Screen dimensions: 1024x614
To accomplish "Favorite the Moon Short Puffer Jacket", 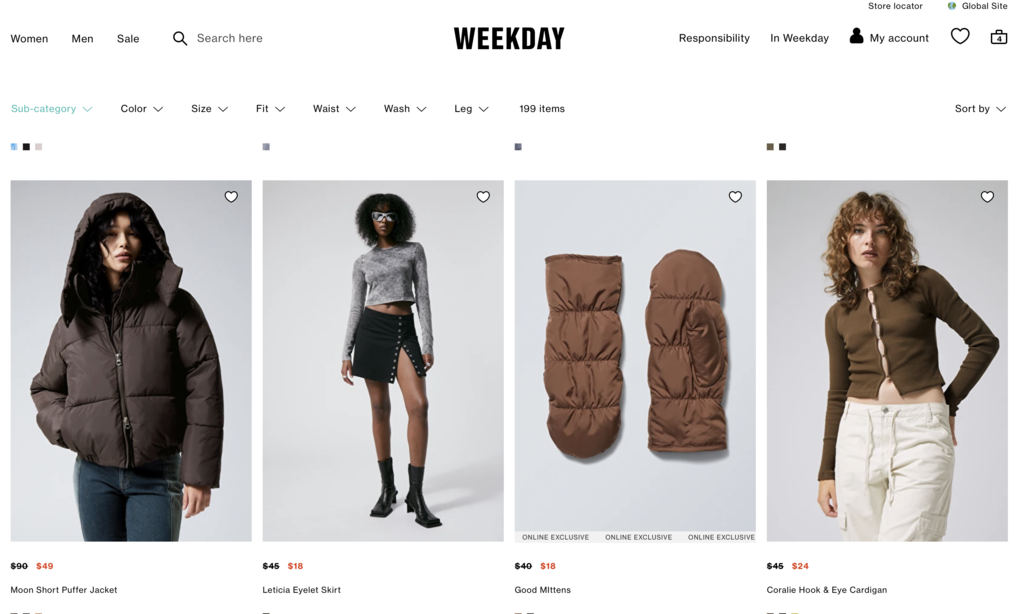I will [231, 197].
